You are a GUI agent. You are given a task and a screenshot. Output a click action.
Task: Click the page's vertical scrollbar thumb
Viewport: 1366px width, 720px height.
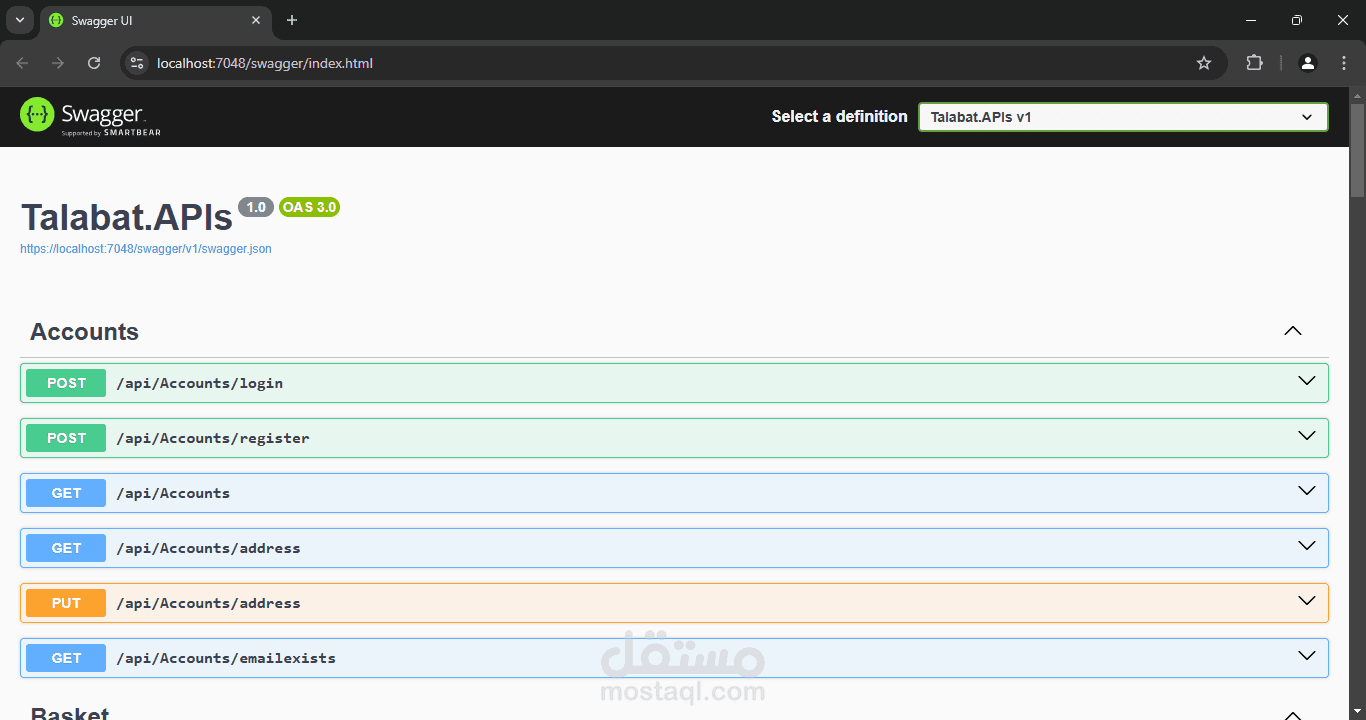point(1357,150)
